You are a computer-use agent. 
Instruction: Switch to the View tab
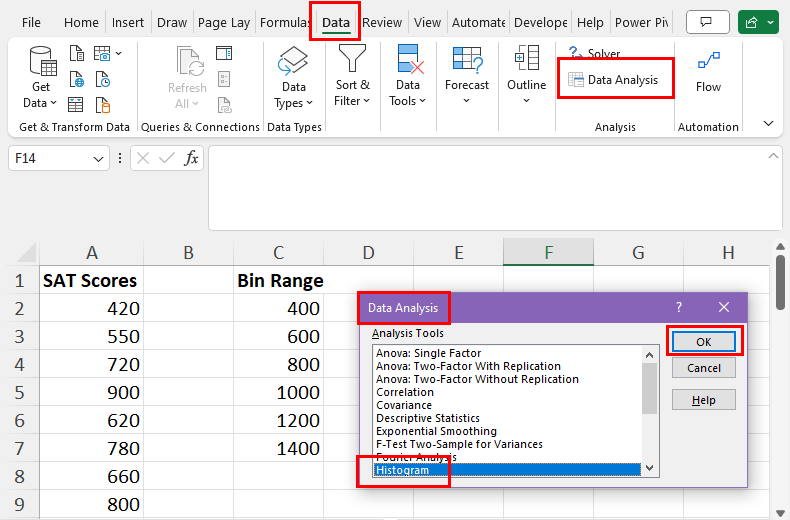coord(427,23)
